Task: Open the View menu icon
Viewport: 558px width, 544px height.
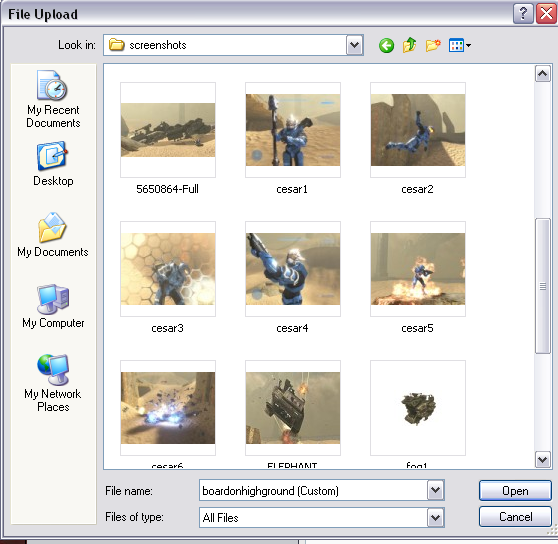Action: (x=460, y=45)
